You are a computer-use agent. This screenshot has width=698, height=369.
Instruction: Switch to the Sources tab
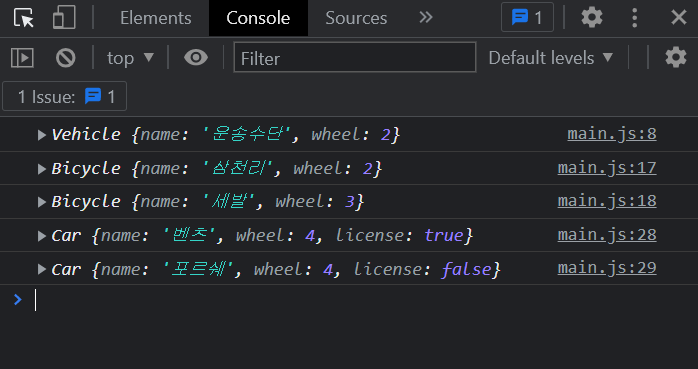356,18
